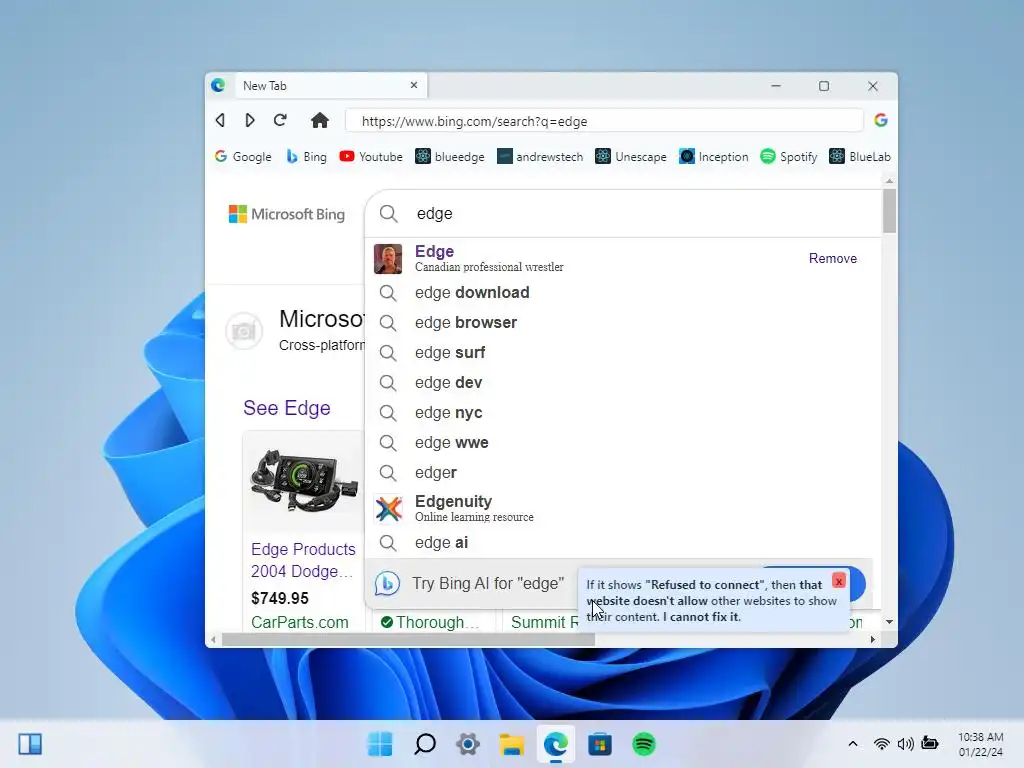Viewport: 1024px width, 768px height.
Task: Dismiss the Refused to connect tooltip
Action: 839,580
